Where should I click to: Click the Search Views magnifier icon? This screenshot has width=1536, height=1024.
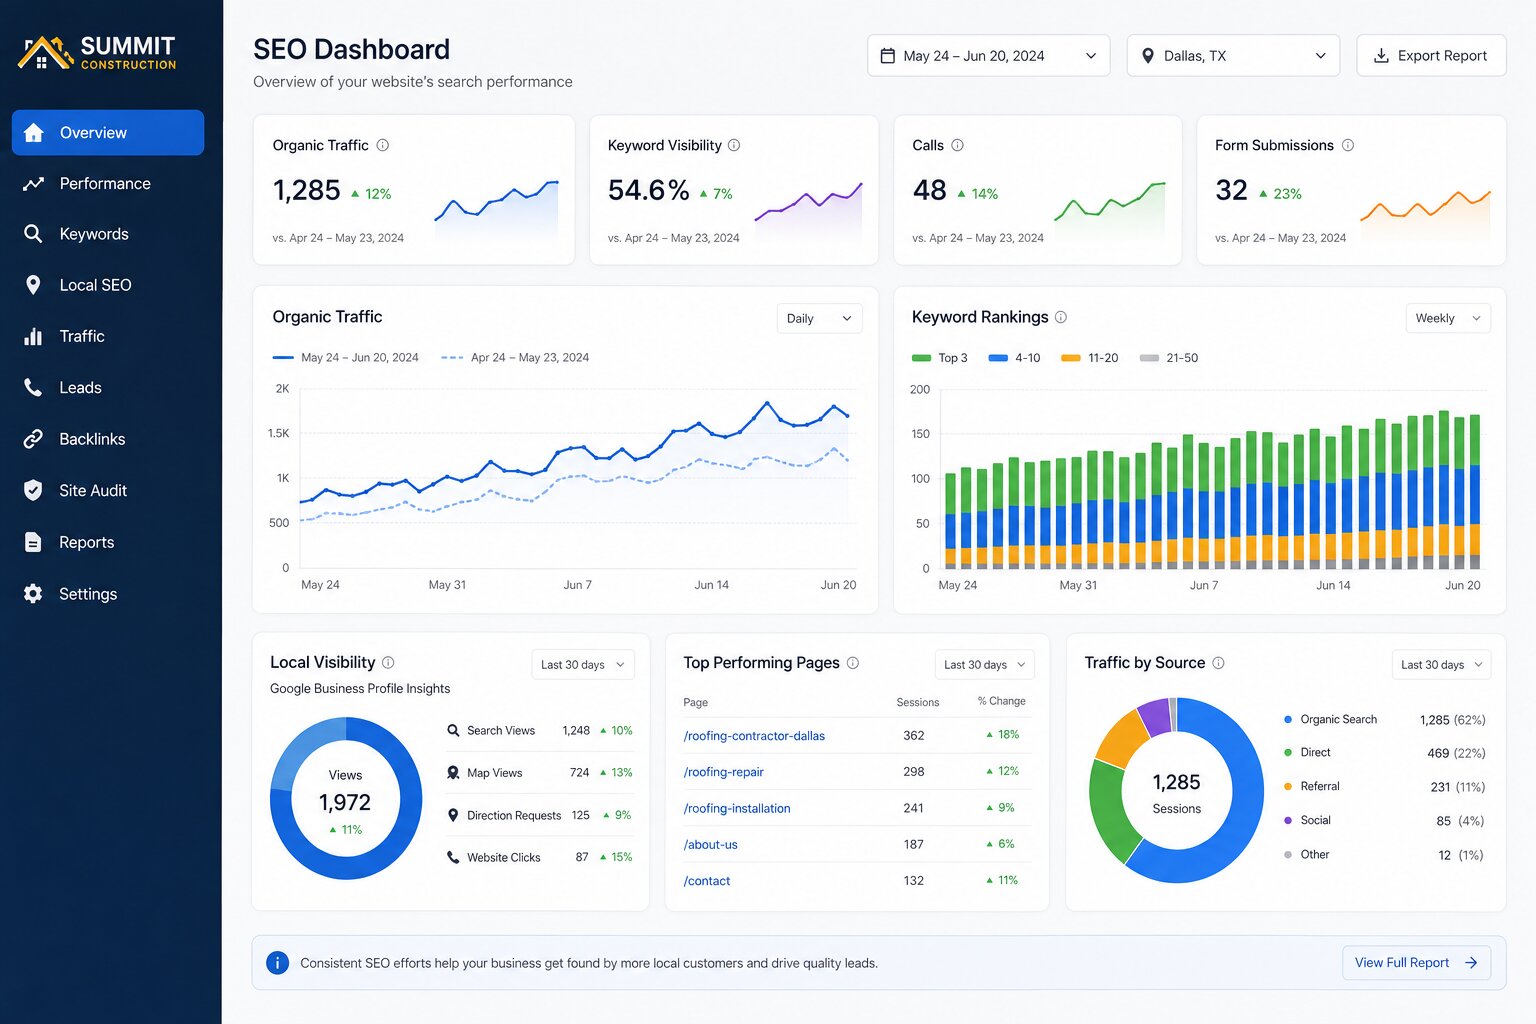pos(453,731)
